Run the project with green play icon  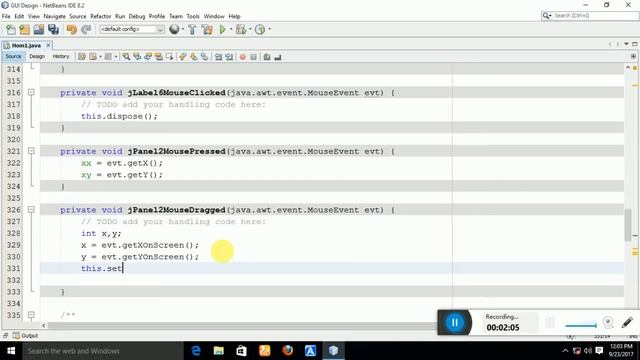coord(222,29)
